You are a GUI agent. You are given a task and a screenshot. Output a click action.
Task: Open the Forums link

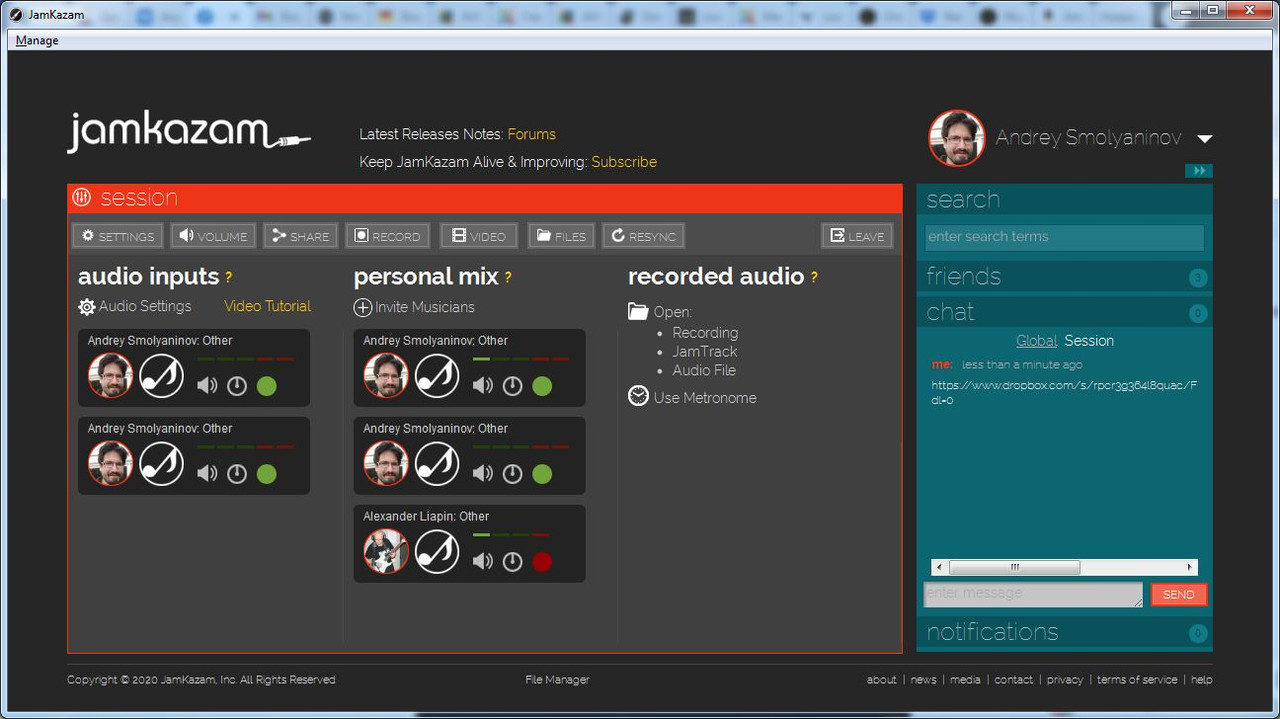pos(531,134)
